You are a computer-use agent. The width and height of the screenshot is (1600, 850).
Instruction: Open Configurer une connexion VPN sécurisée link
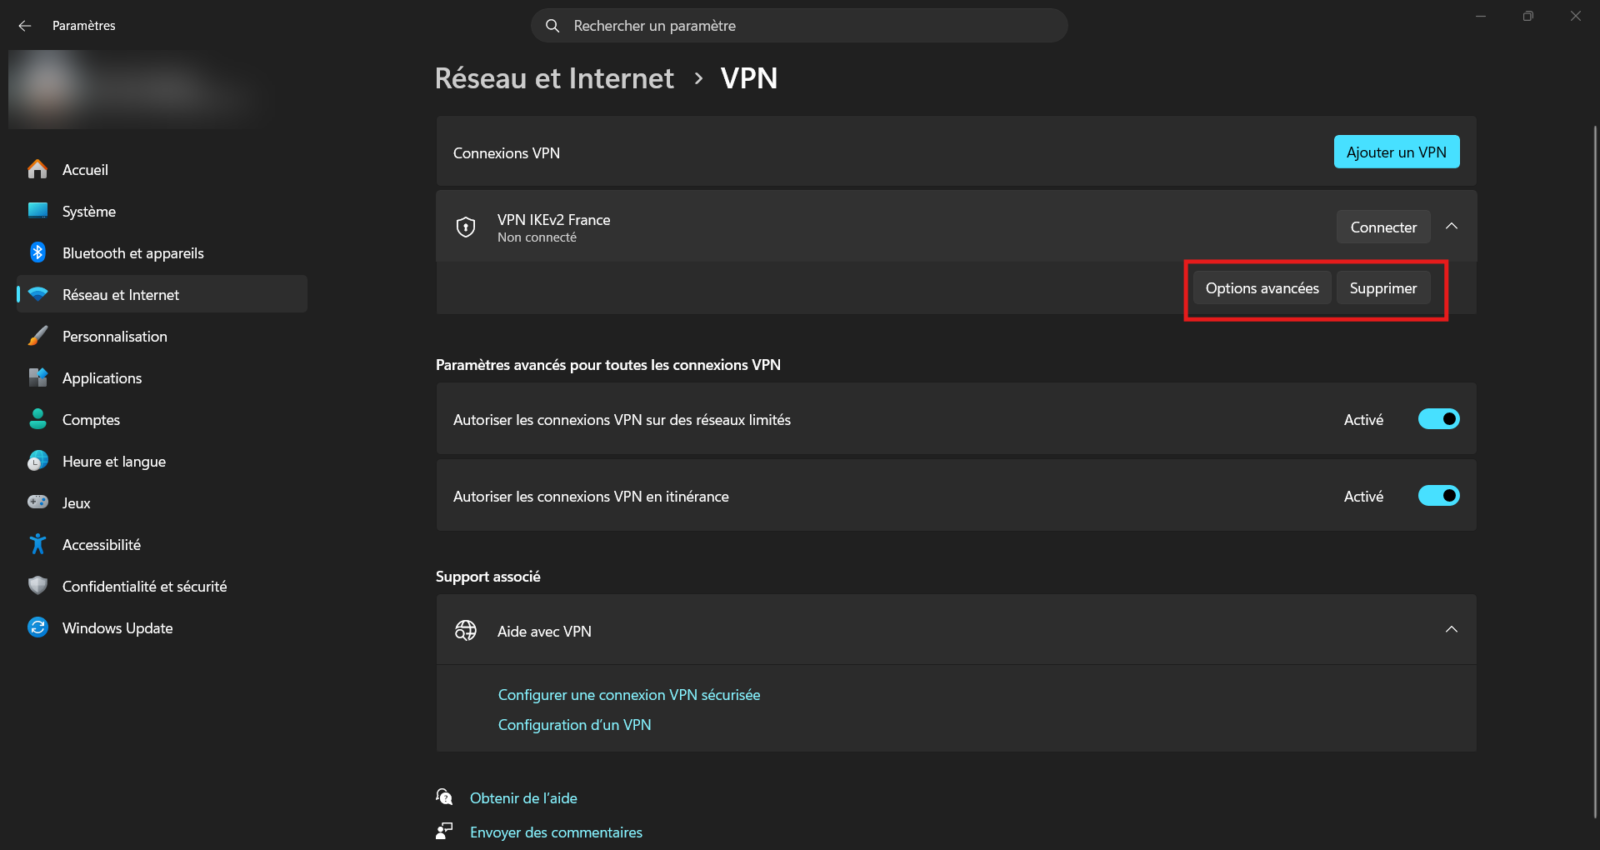[x=629, y=695]
